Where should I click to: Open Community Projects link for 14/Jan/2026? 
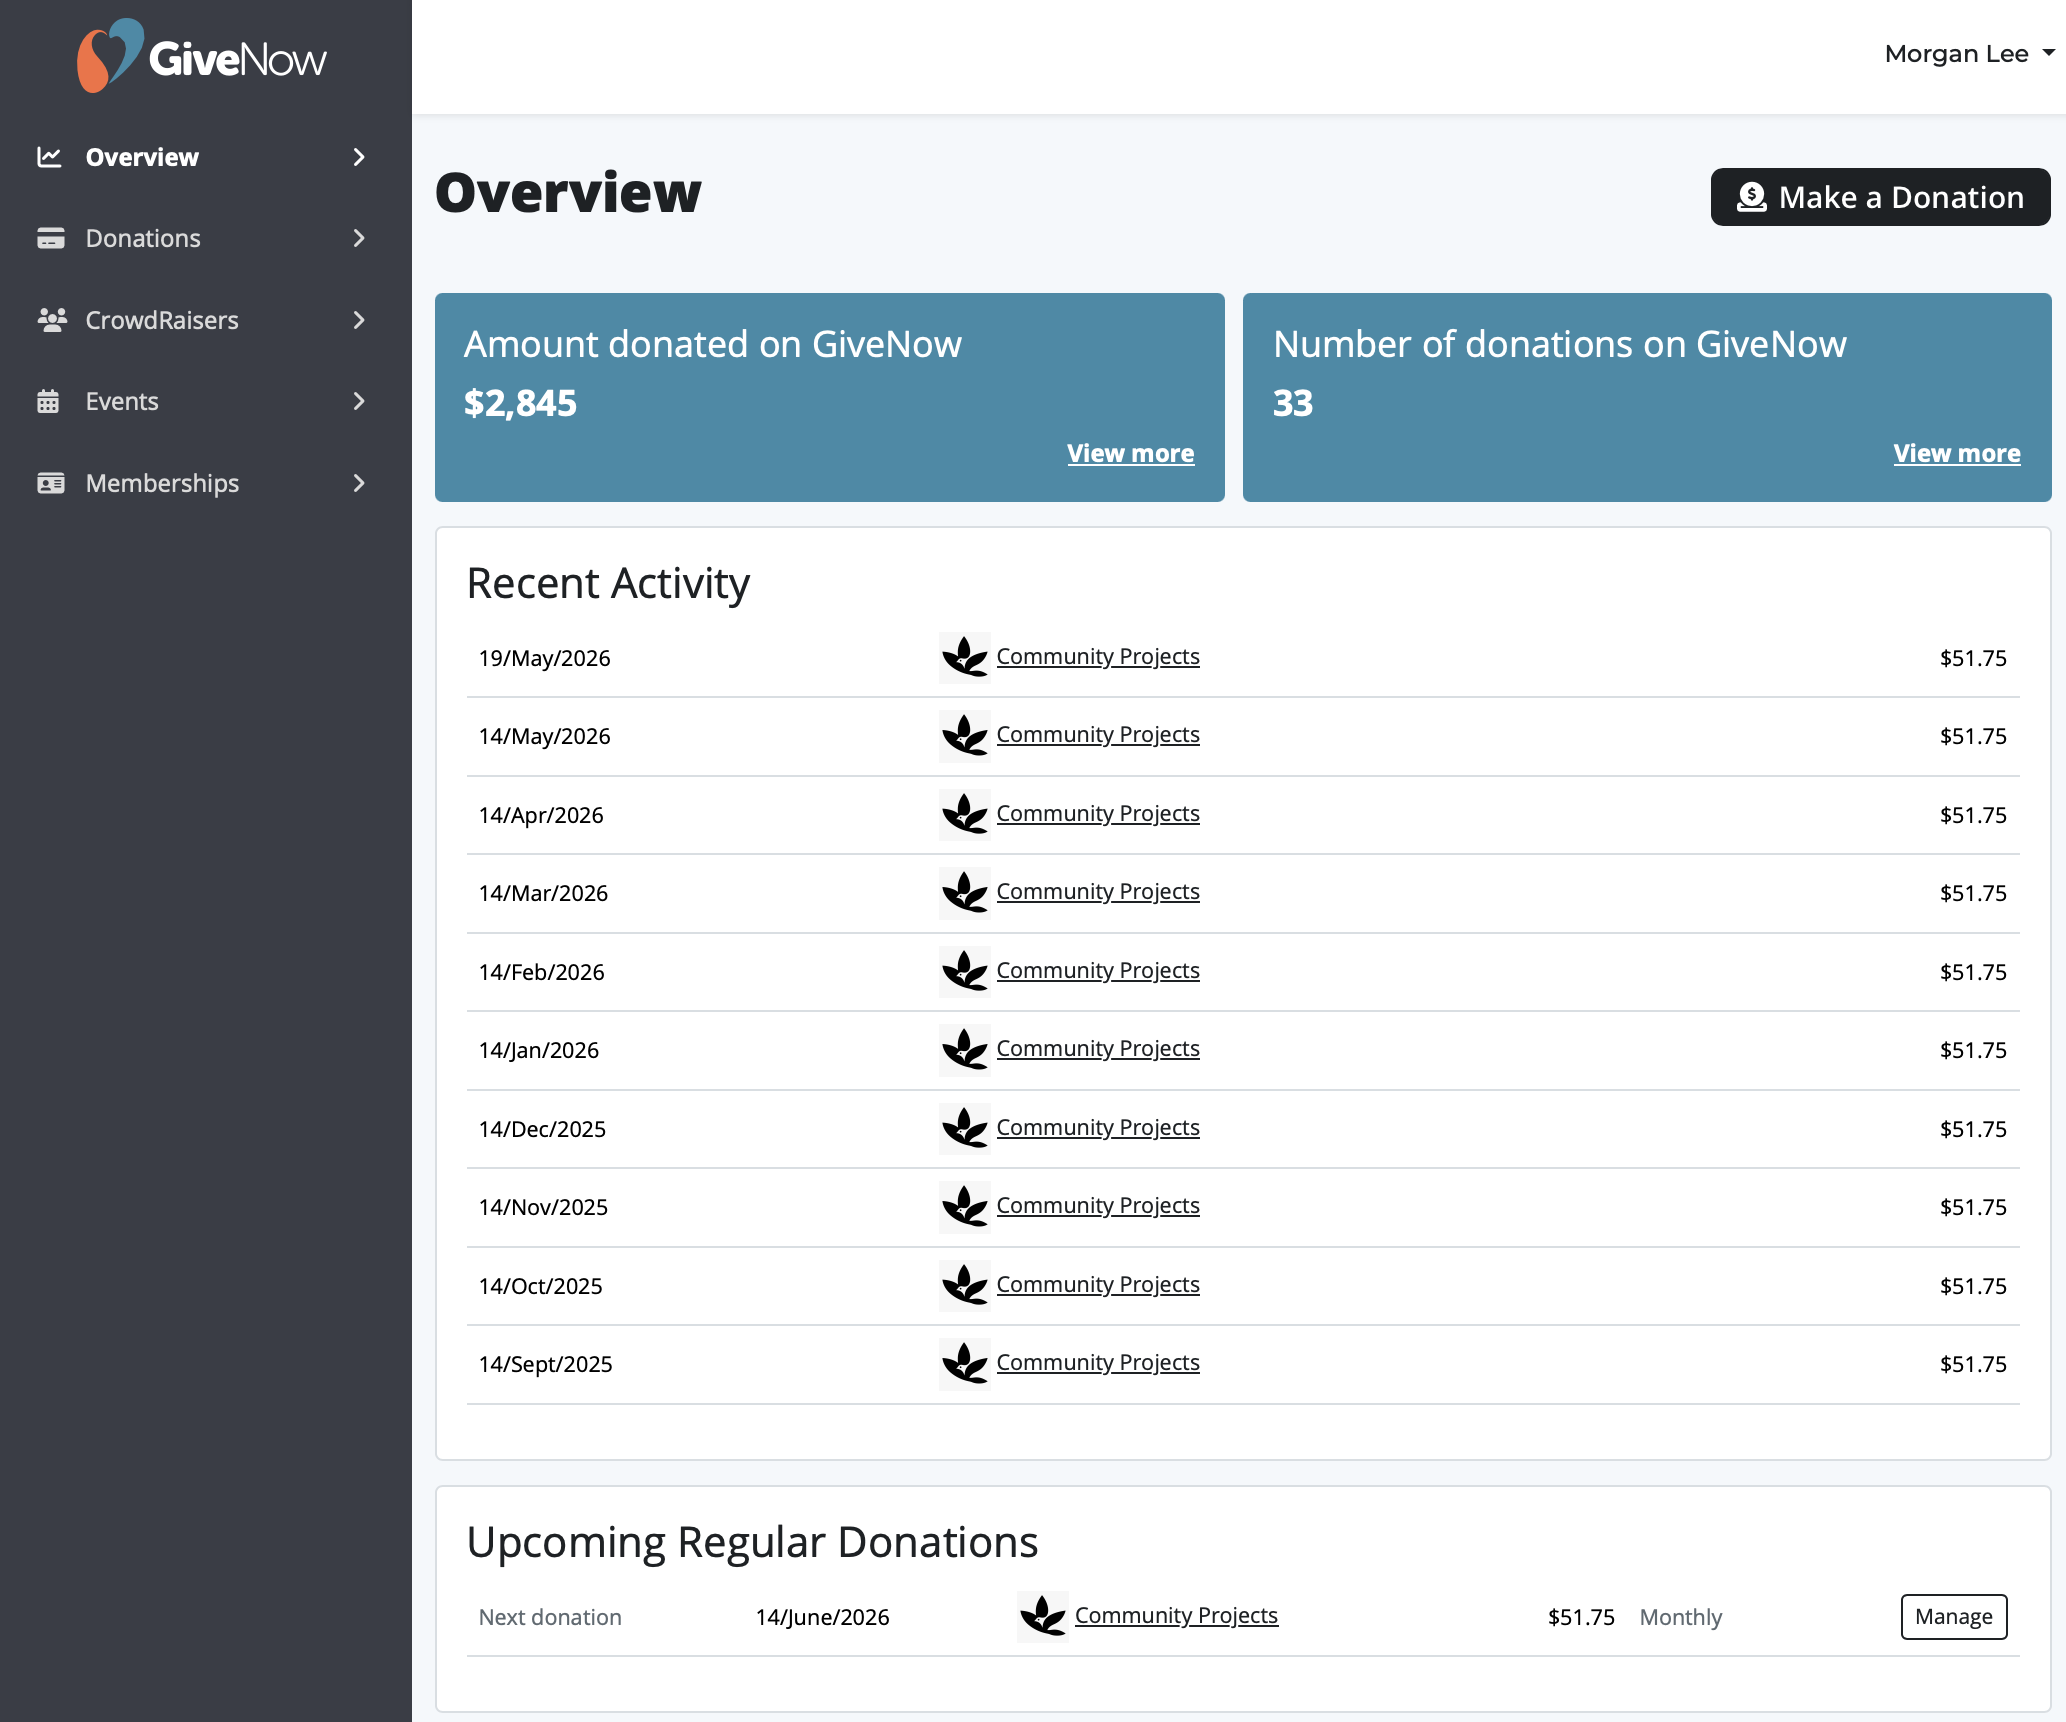click(x=1098, y=1049)
